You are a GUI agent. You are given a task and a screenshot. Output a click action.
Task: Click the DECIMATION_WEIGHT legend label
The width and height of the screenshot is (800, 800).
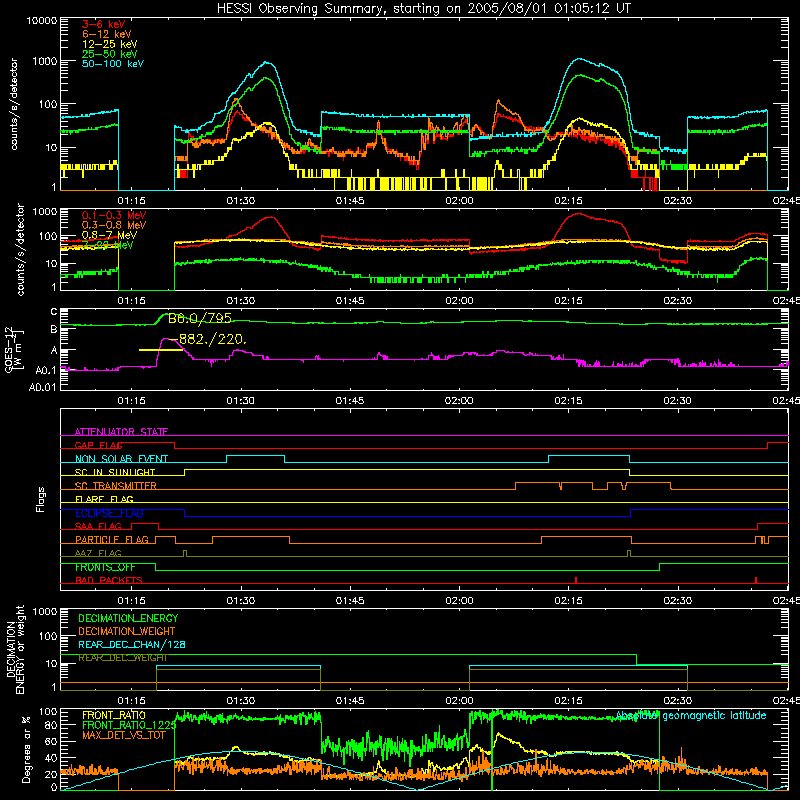(x=127, y=631)
